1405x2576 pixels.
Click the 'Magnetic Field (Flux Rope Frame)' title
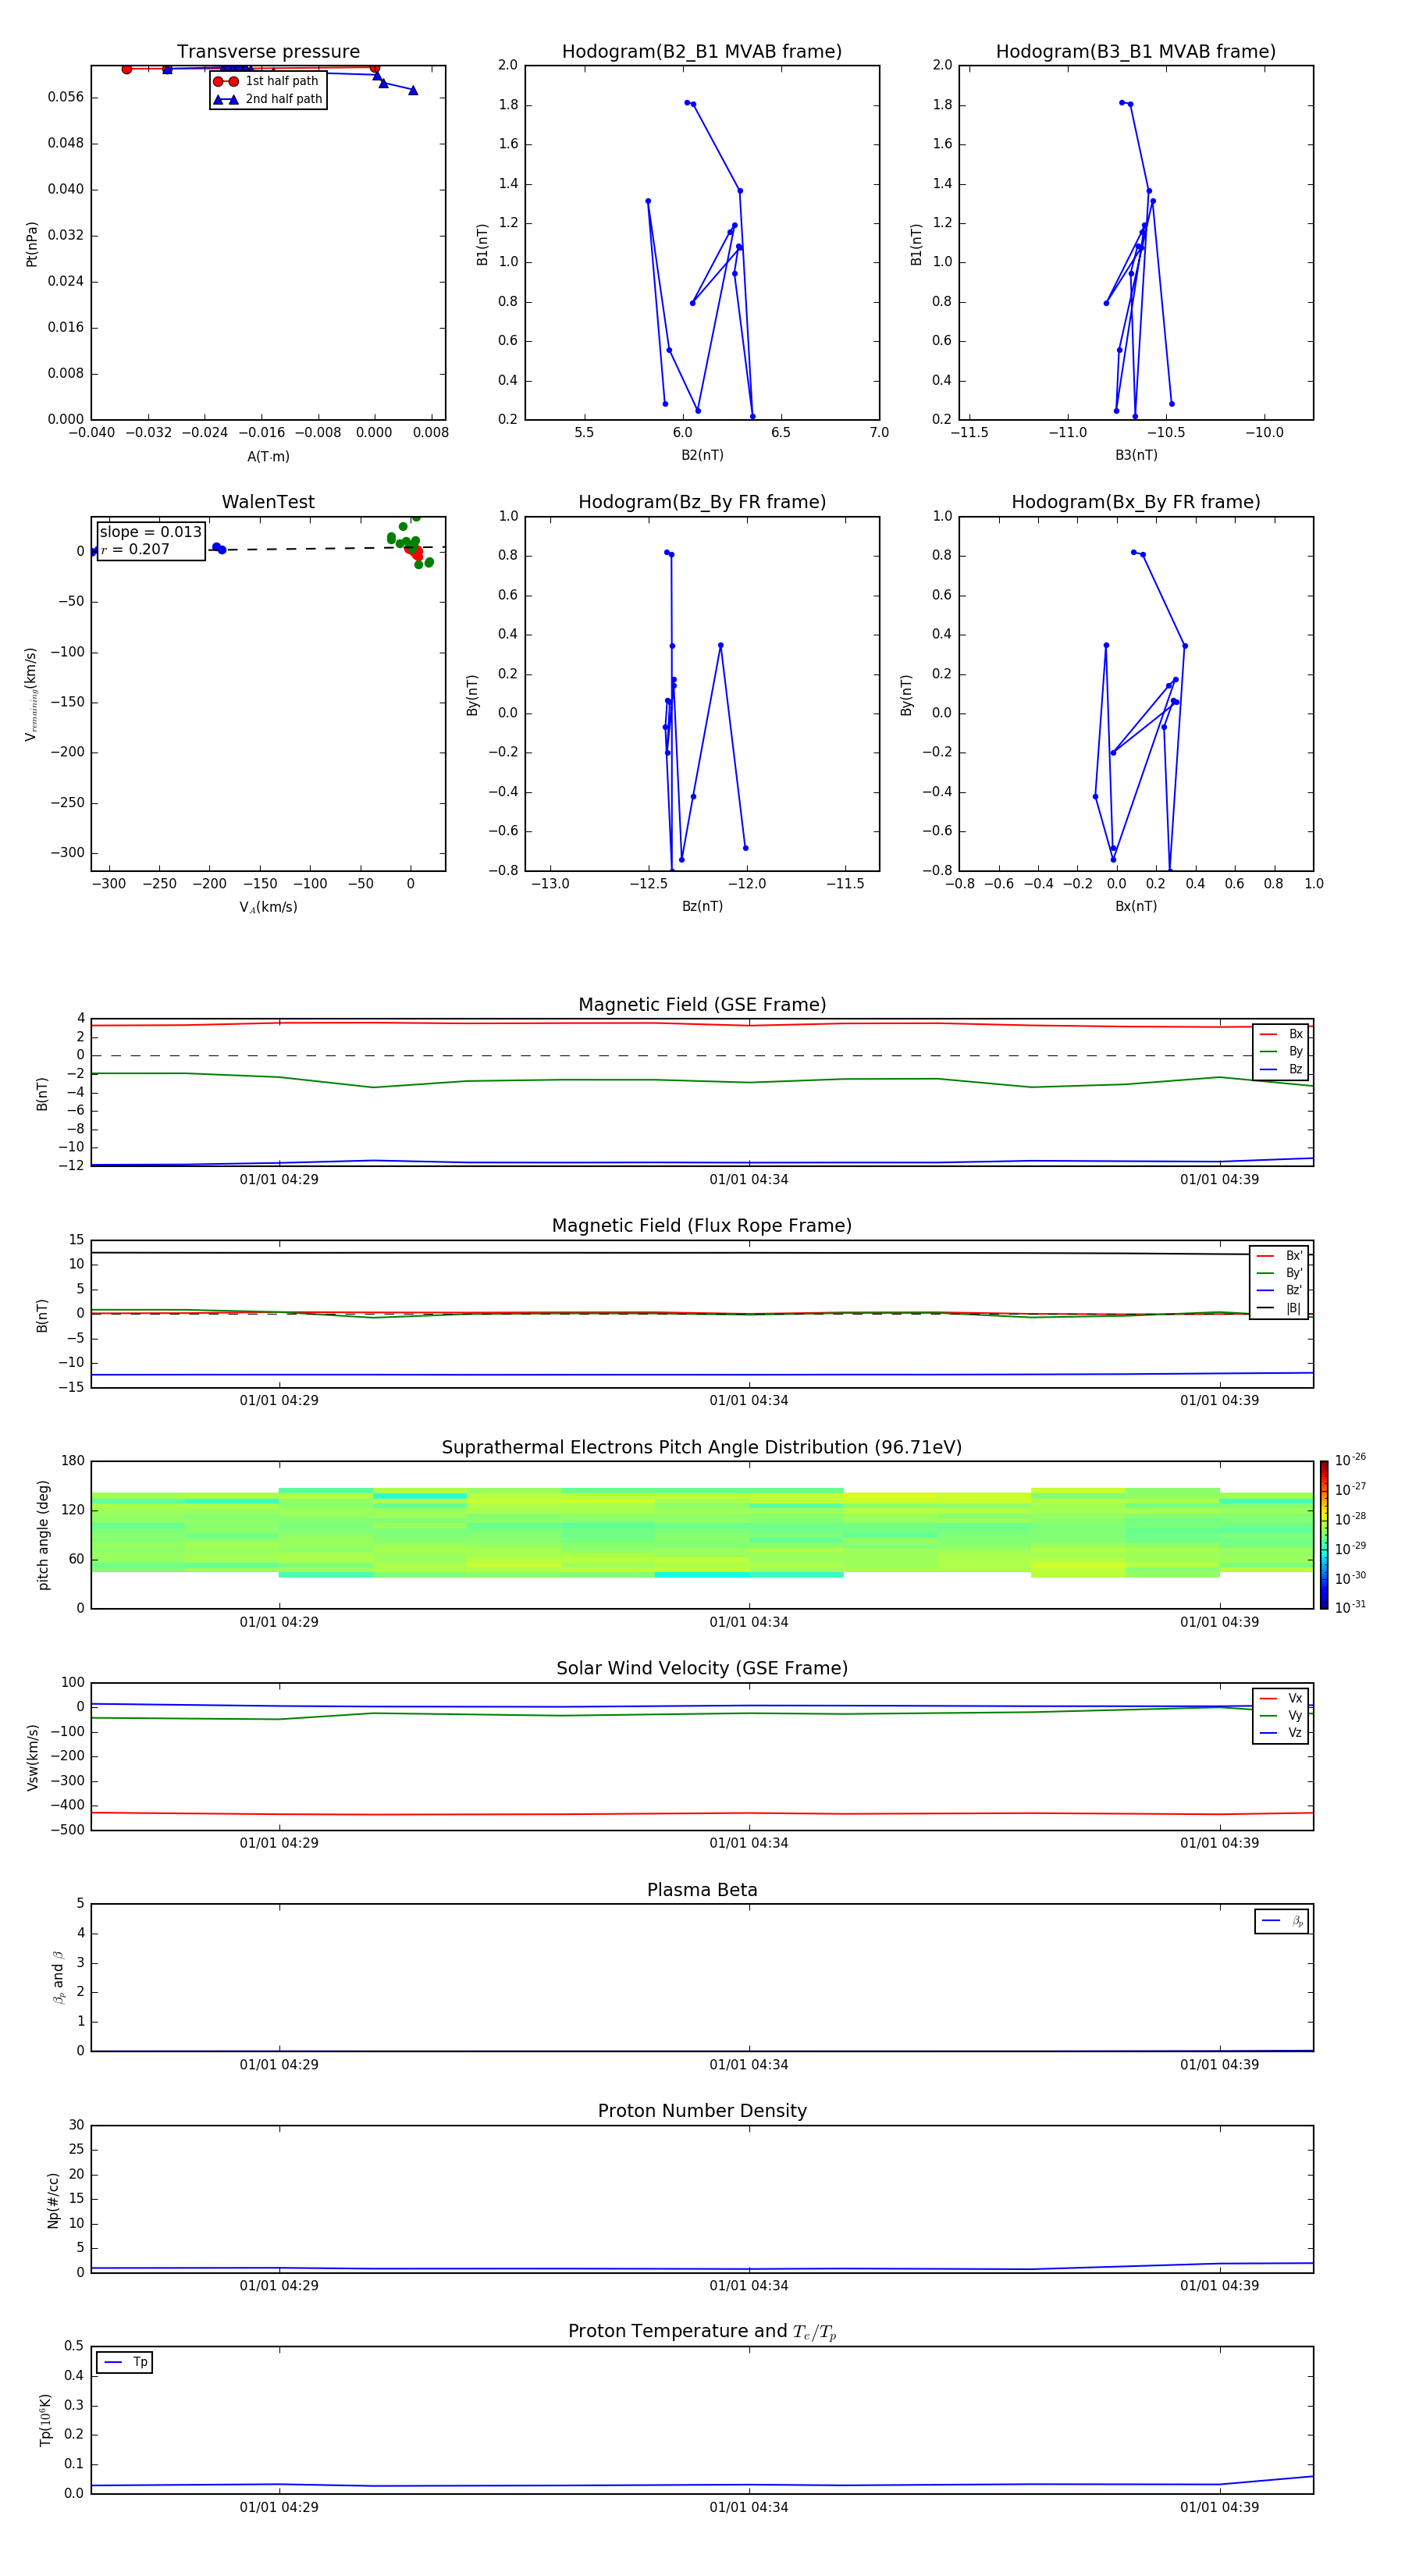tap(702, 1226)
